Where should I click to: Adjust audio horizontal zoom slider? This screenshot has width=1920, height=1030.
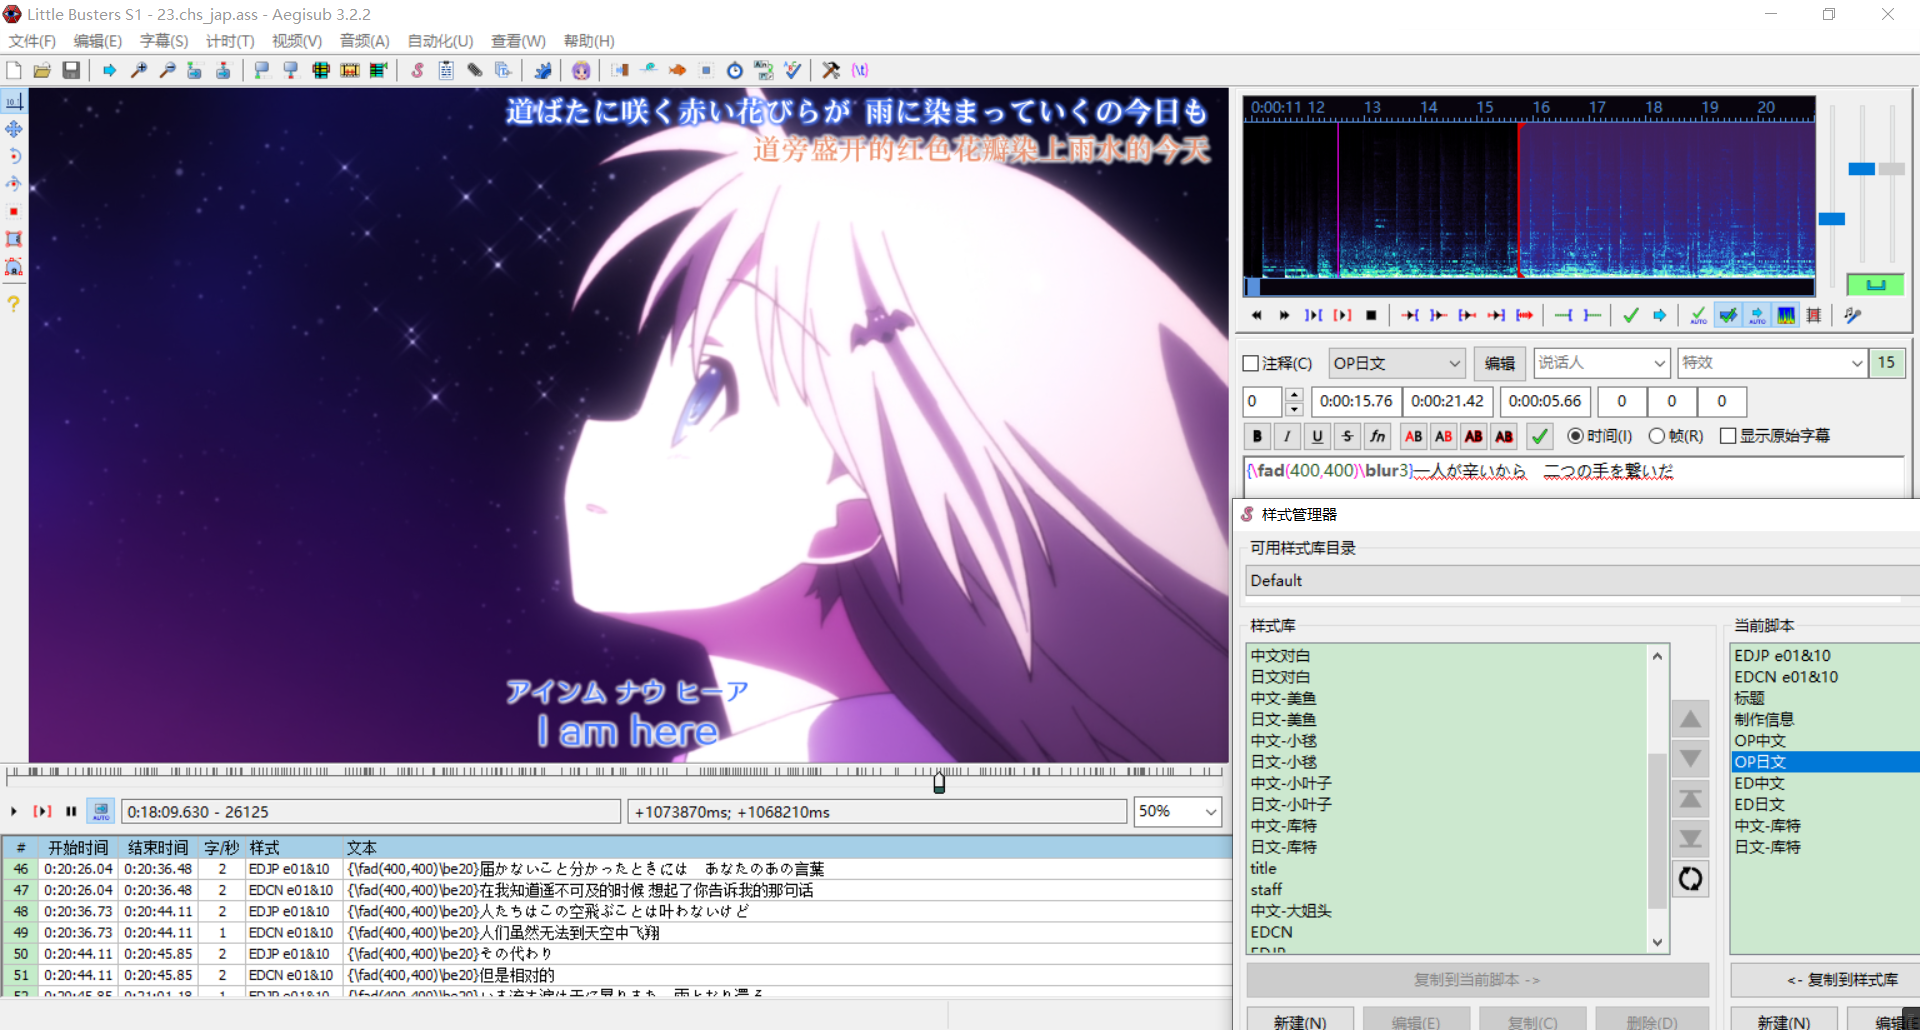[x=1831, y=219]
